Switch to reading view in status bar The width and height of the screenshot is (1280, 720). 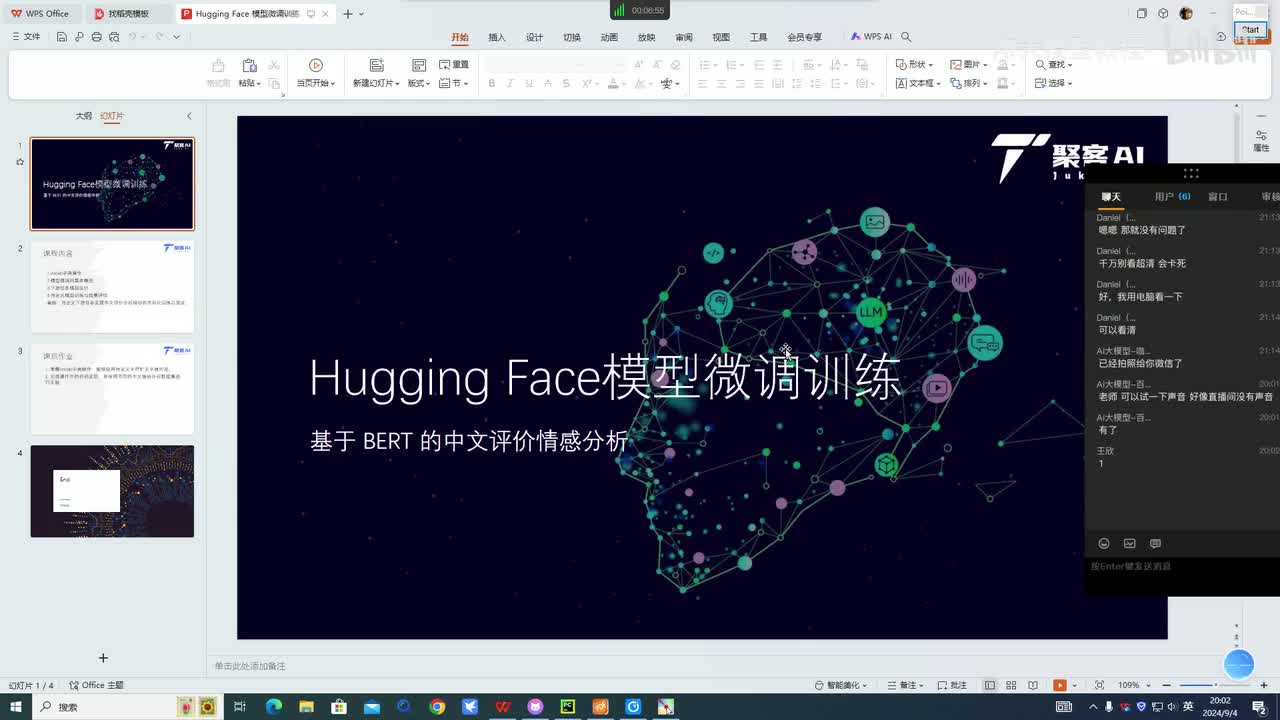1033,685
